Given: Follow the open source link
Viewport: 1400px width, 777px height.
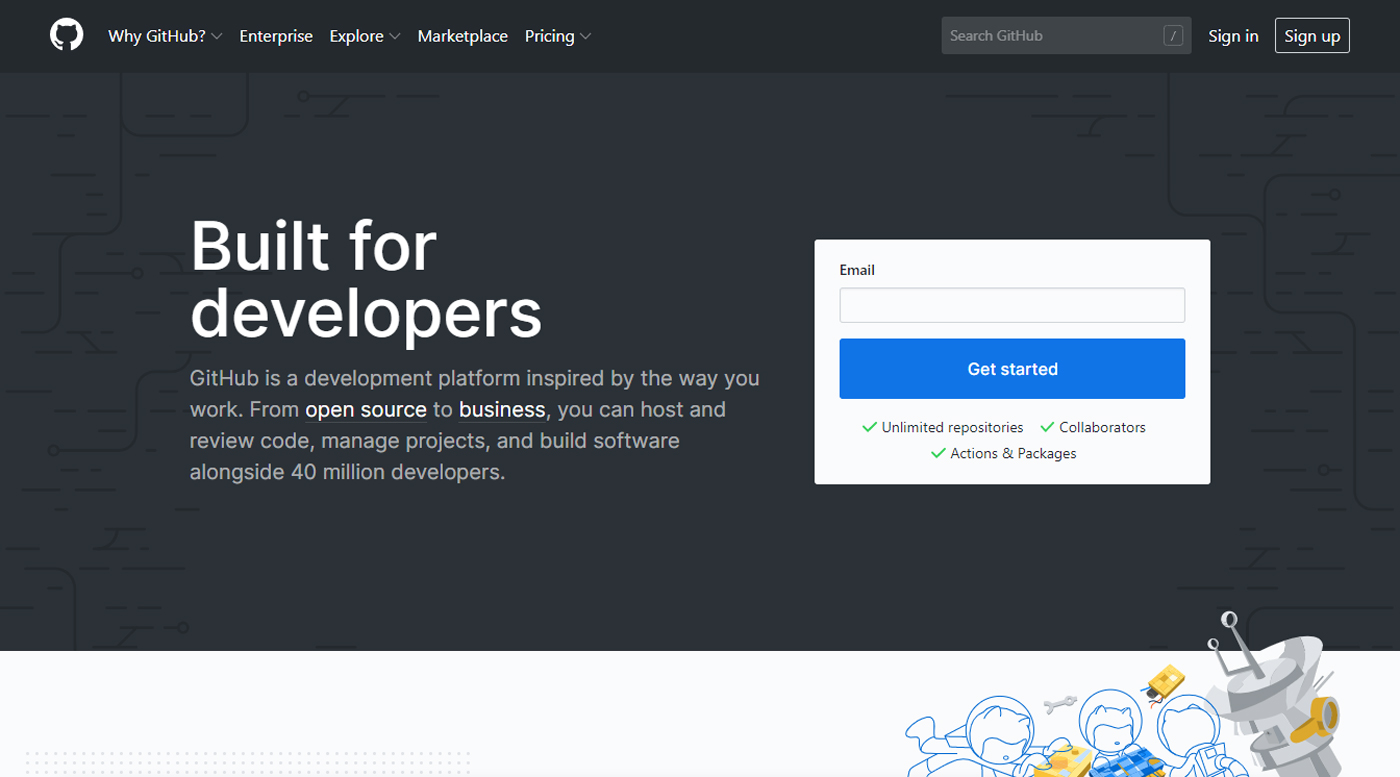Looking at the screenshot, I should pyautogui.click(x=366, y=410).
